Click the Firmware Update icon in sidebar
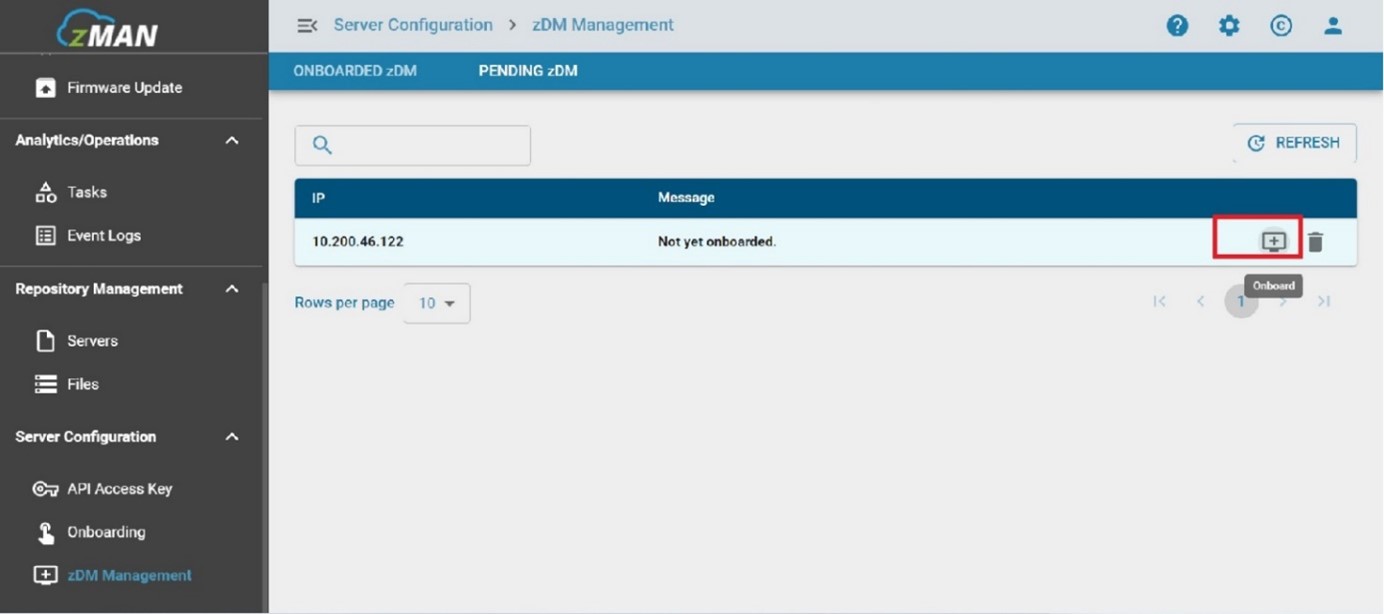This screenshot has height=614, width=1384. [x=45, y=88]
